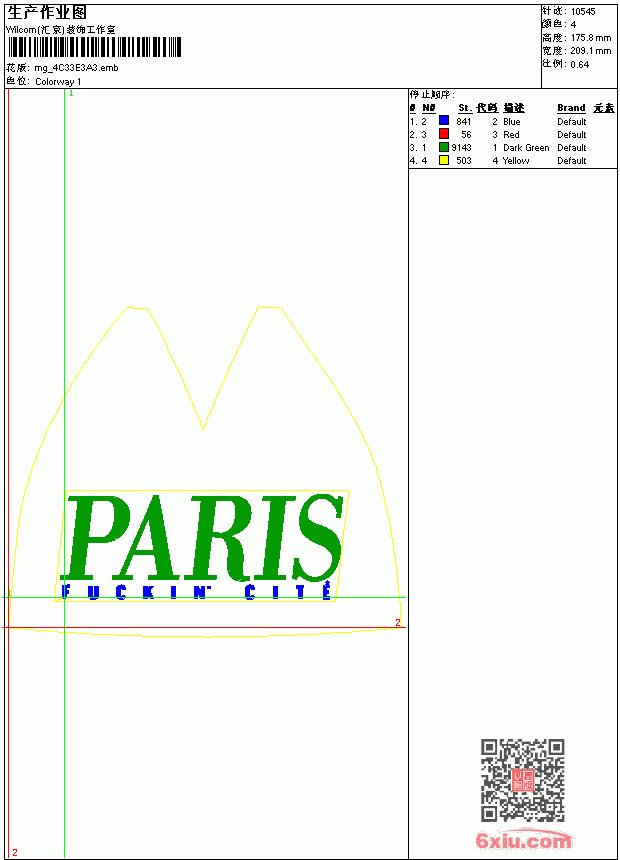This screenshot has height=860, width=620.
Task: Click the dark green color swatch
Action: (x=444, y=147)
